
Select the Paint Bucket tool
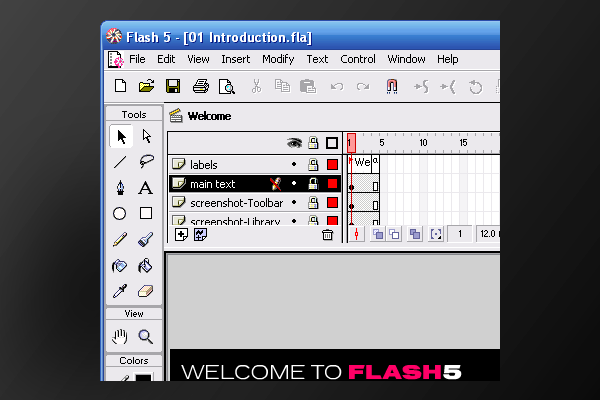coord(145,266)
